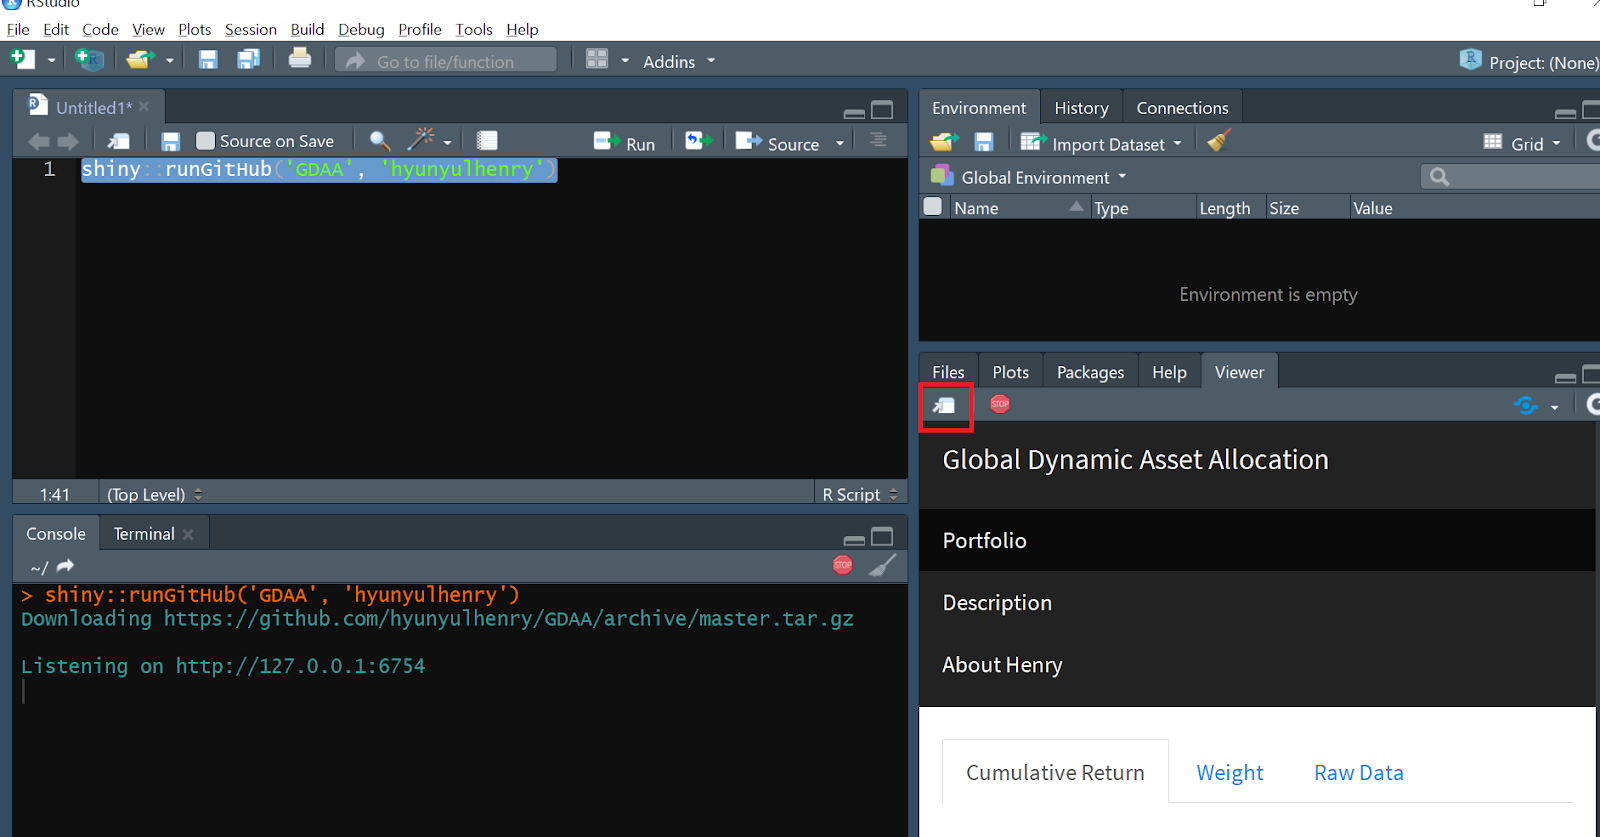Open the Code menu
This screenshot has width=1600, height=837.
tap(100, 29)
